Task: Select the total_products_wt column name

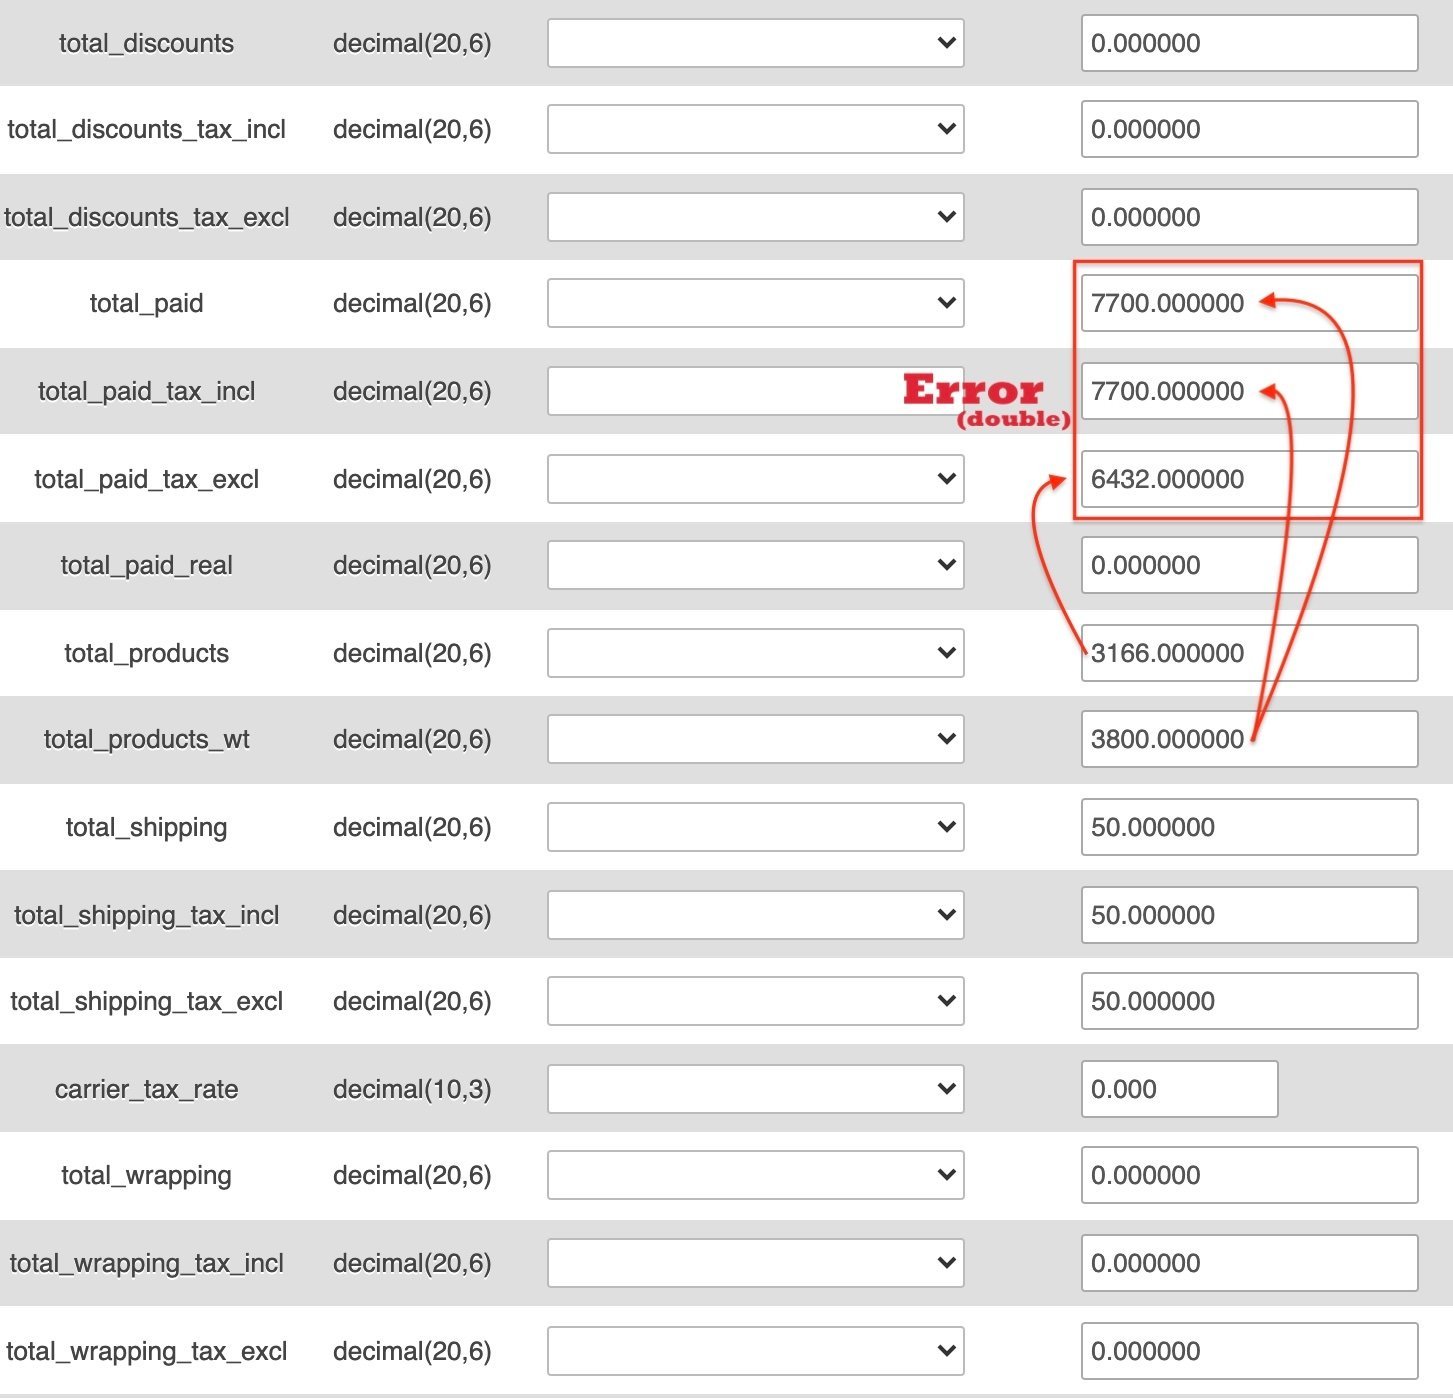Action: (147, 739)
